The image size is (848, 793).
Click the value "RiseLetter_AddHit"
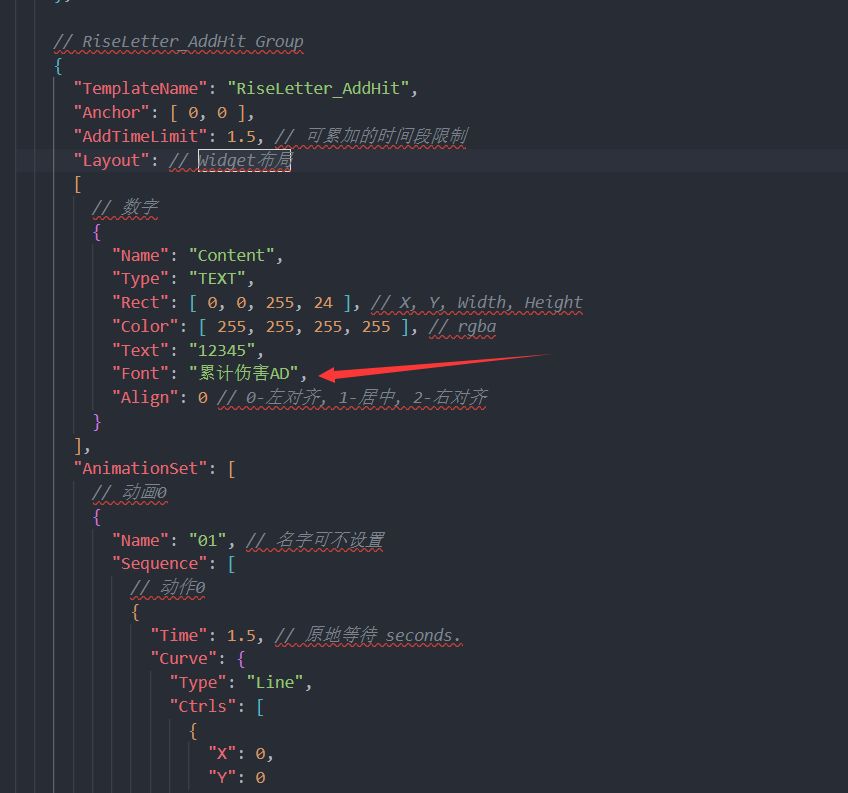pyautogui.click(x=318, y=88)
